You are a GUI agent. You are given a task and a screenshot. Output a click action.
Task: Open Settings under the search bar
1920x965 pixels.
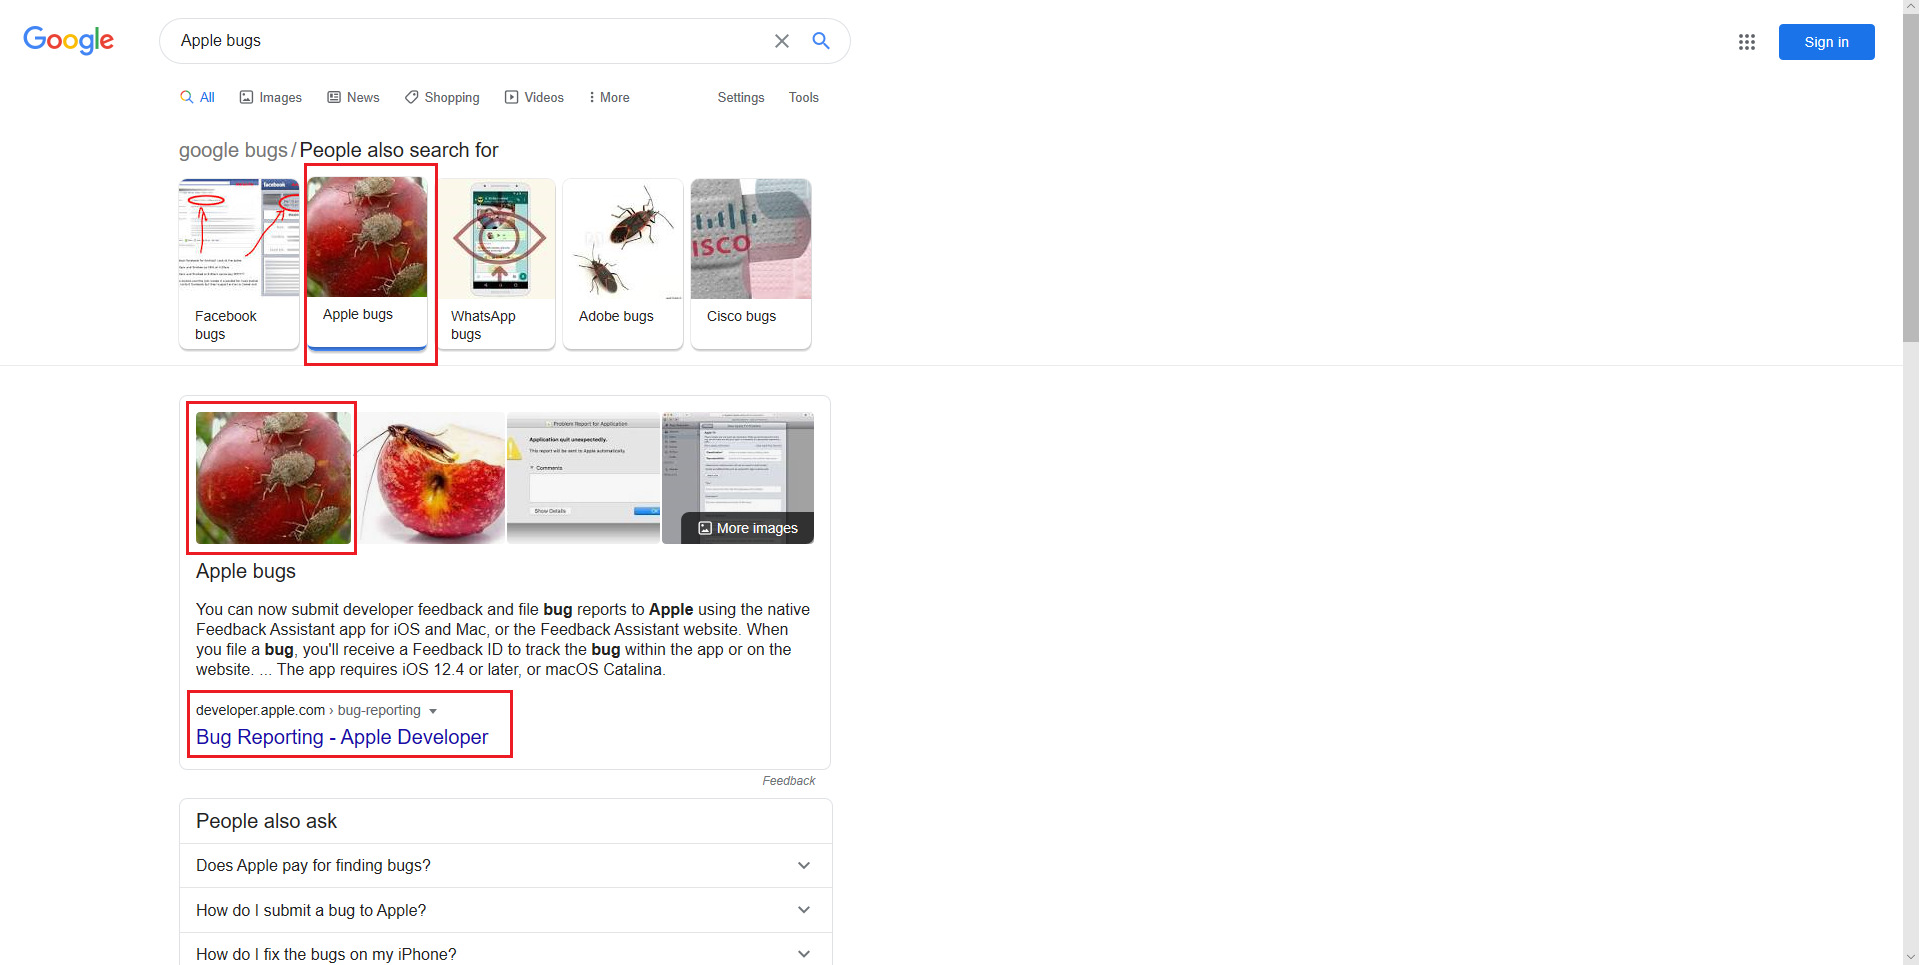741,97
